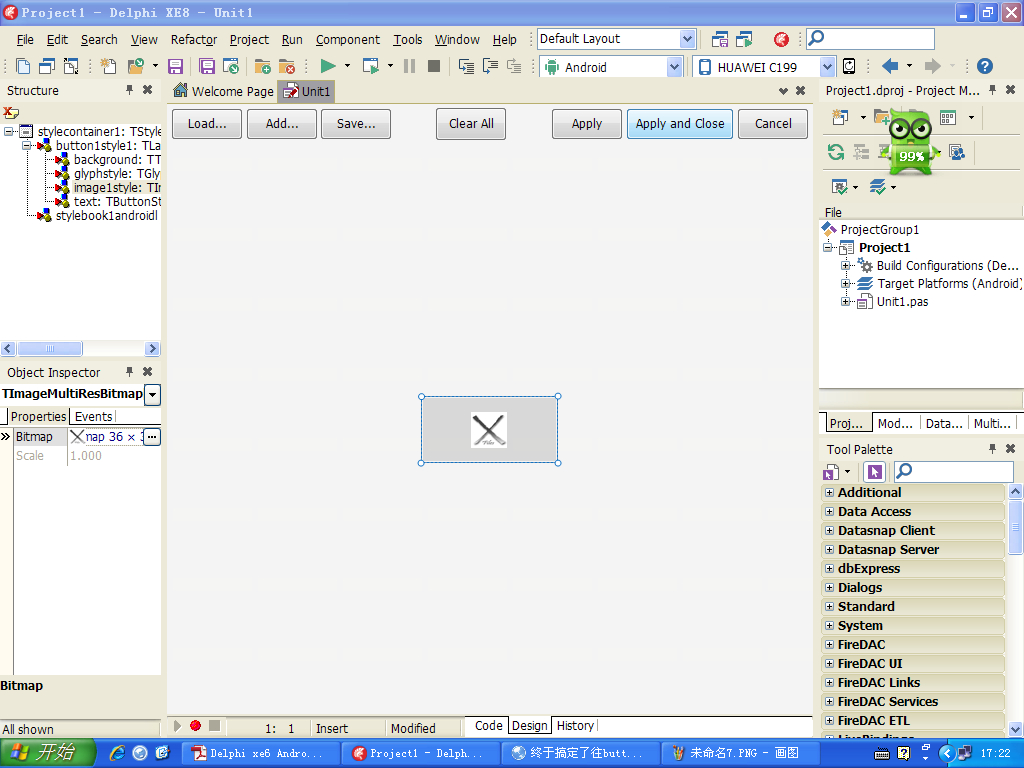Viewport: 1024px width, 768px height.
Task: Click the Toggle Form/Unit icon
Action: click(71, 66)
